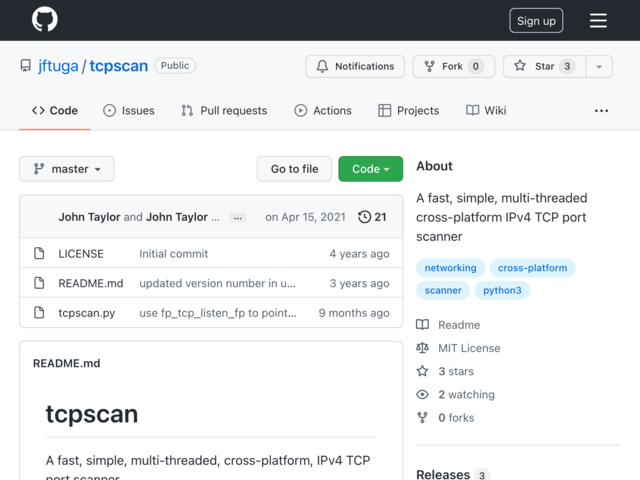Click the Go to file button
The height and width of the screenshot is (480, 640).
294,169
